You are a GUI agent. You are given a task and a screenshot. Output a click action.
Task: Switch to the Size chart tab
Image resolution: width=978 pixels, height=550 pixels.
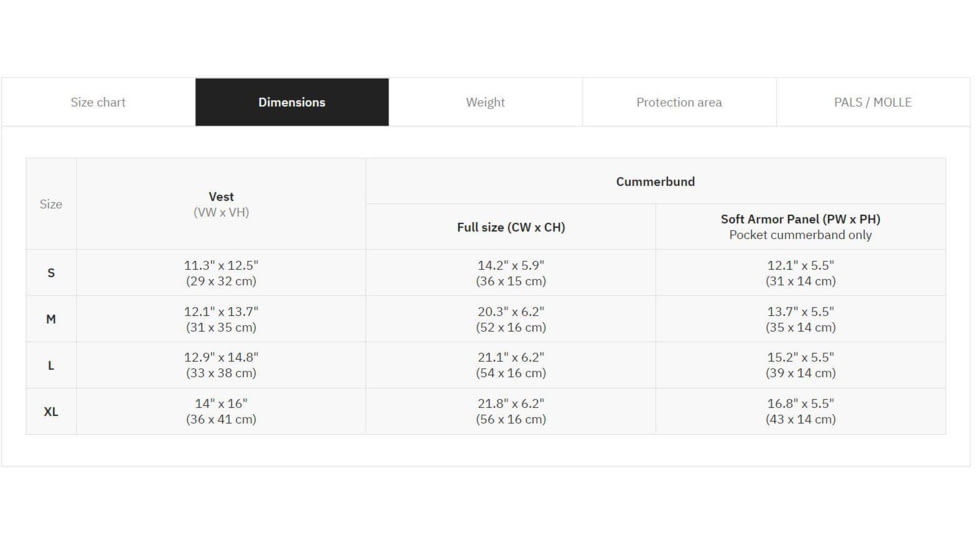click(98, 102)
